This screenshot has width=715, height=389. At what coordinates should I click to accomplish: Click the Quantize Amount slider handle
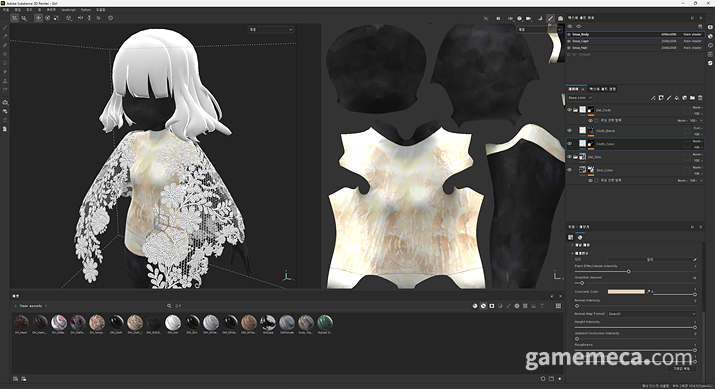[582, 283]
